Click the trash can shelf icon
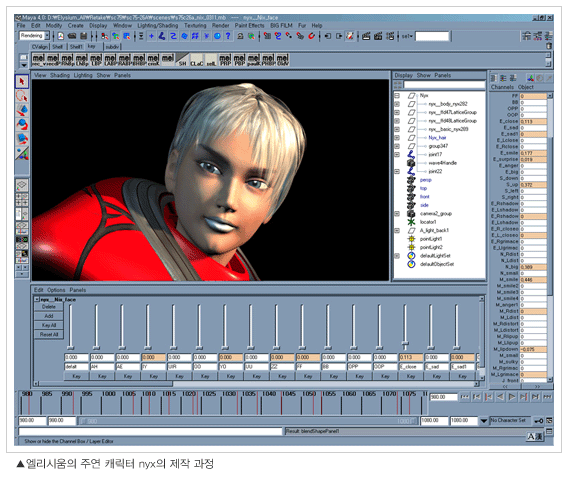This screenshot has width=568, height=478. pos(549,46)
